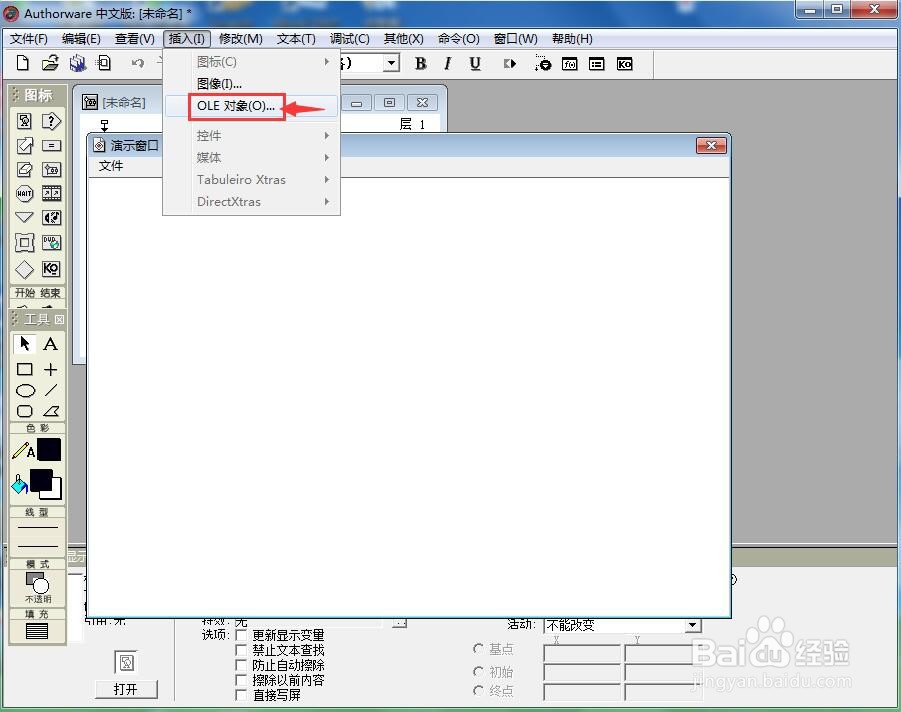Select the Display icon in icon palette
This screenshot has height=712, width=901.
point(24,121)
